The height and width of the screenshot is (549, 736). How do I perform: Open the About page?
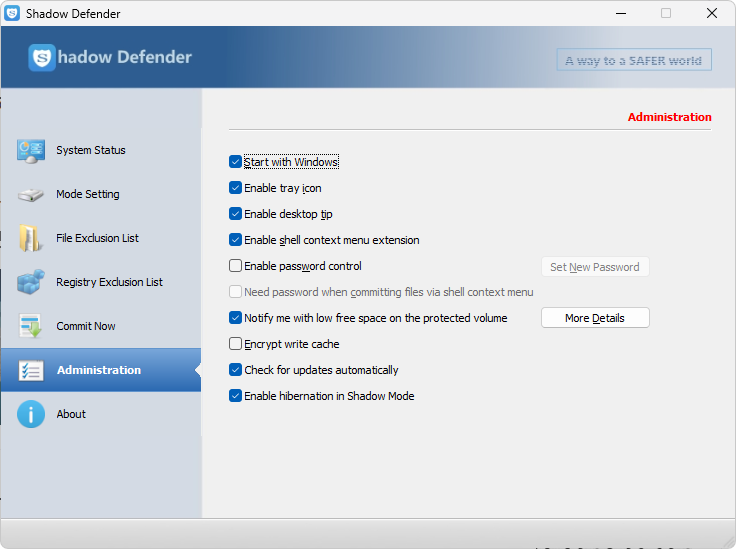[101, 414]
